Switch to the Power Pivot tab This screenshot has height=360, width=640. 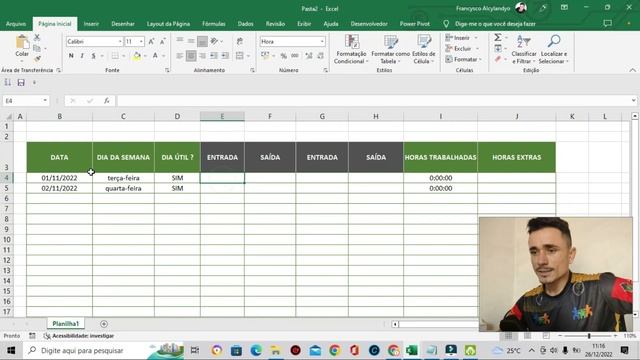point(415,24)
